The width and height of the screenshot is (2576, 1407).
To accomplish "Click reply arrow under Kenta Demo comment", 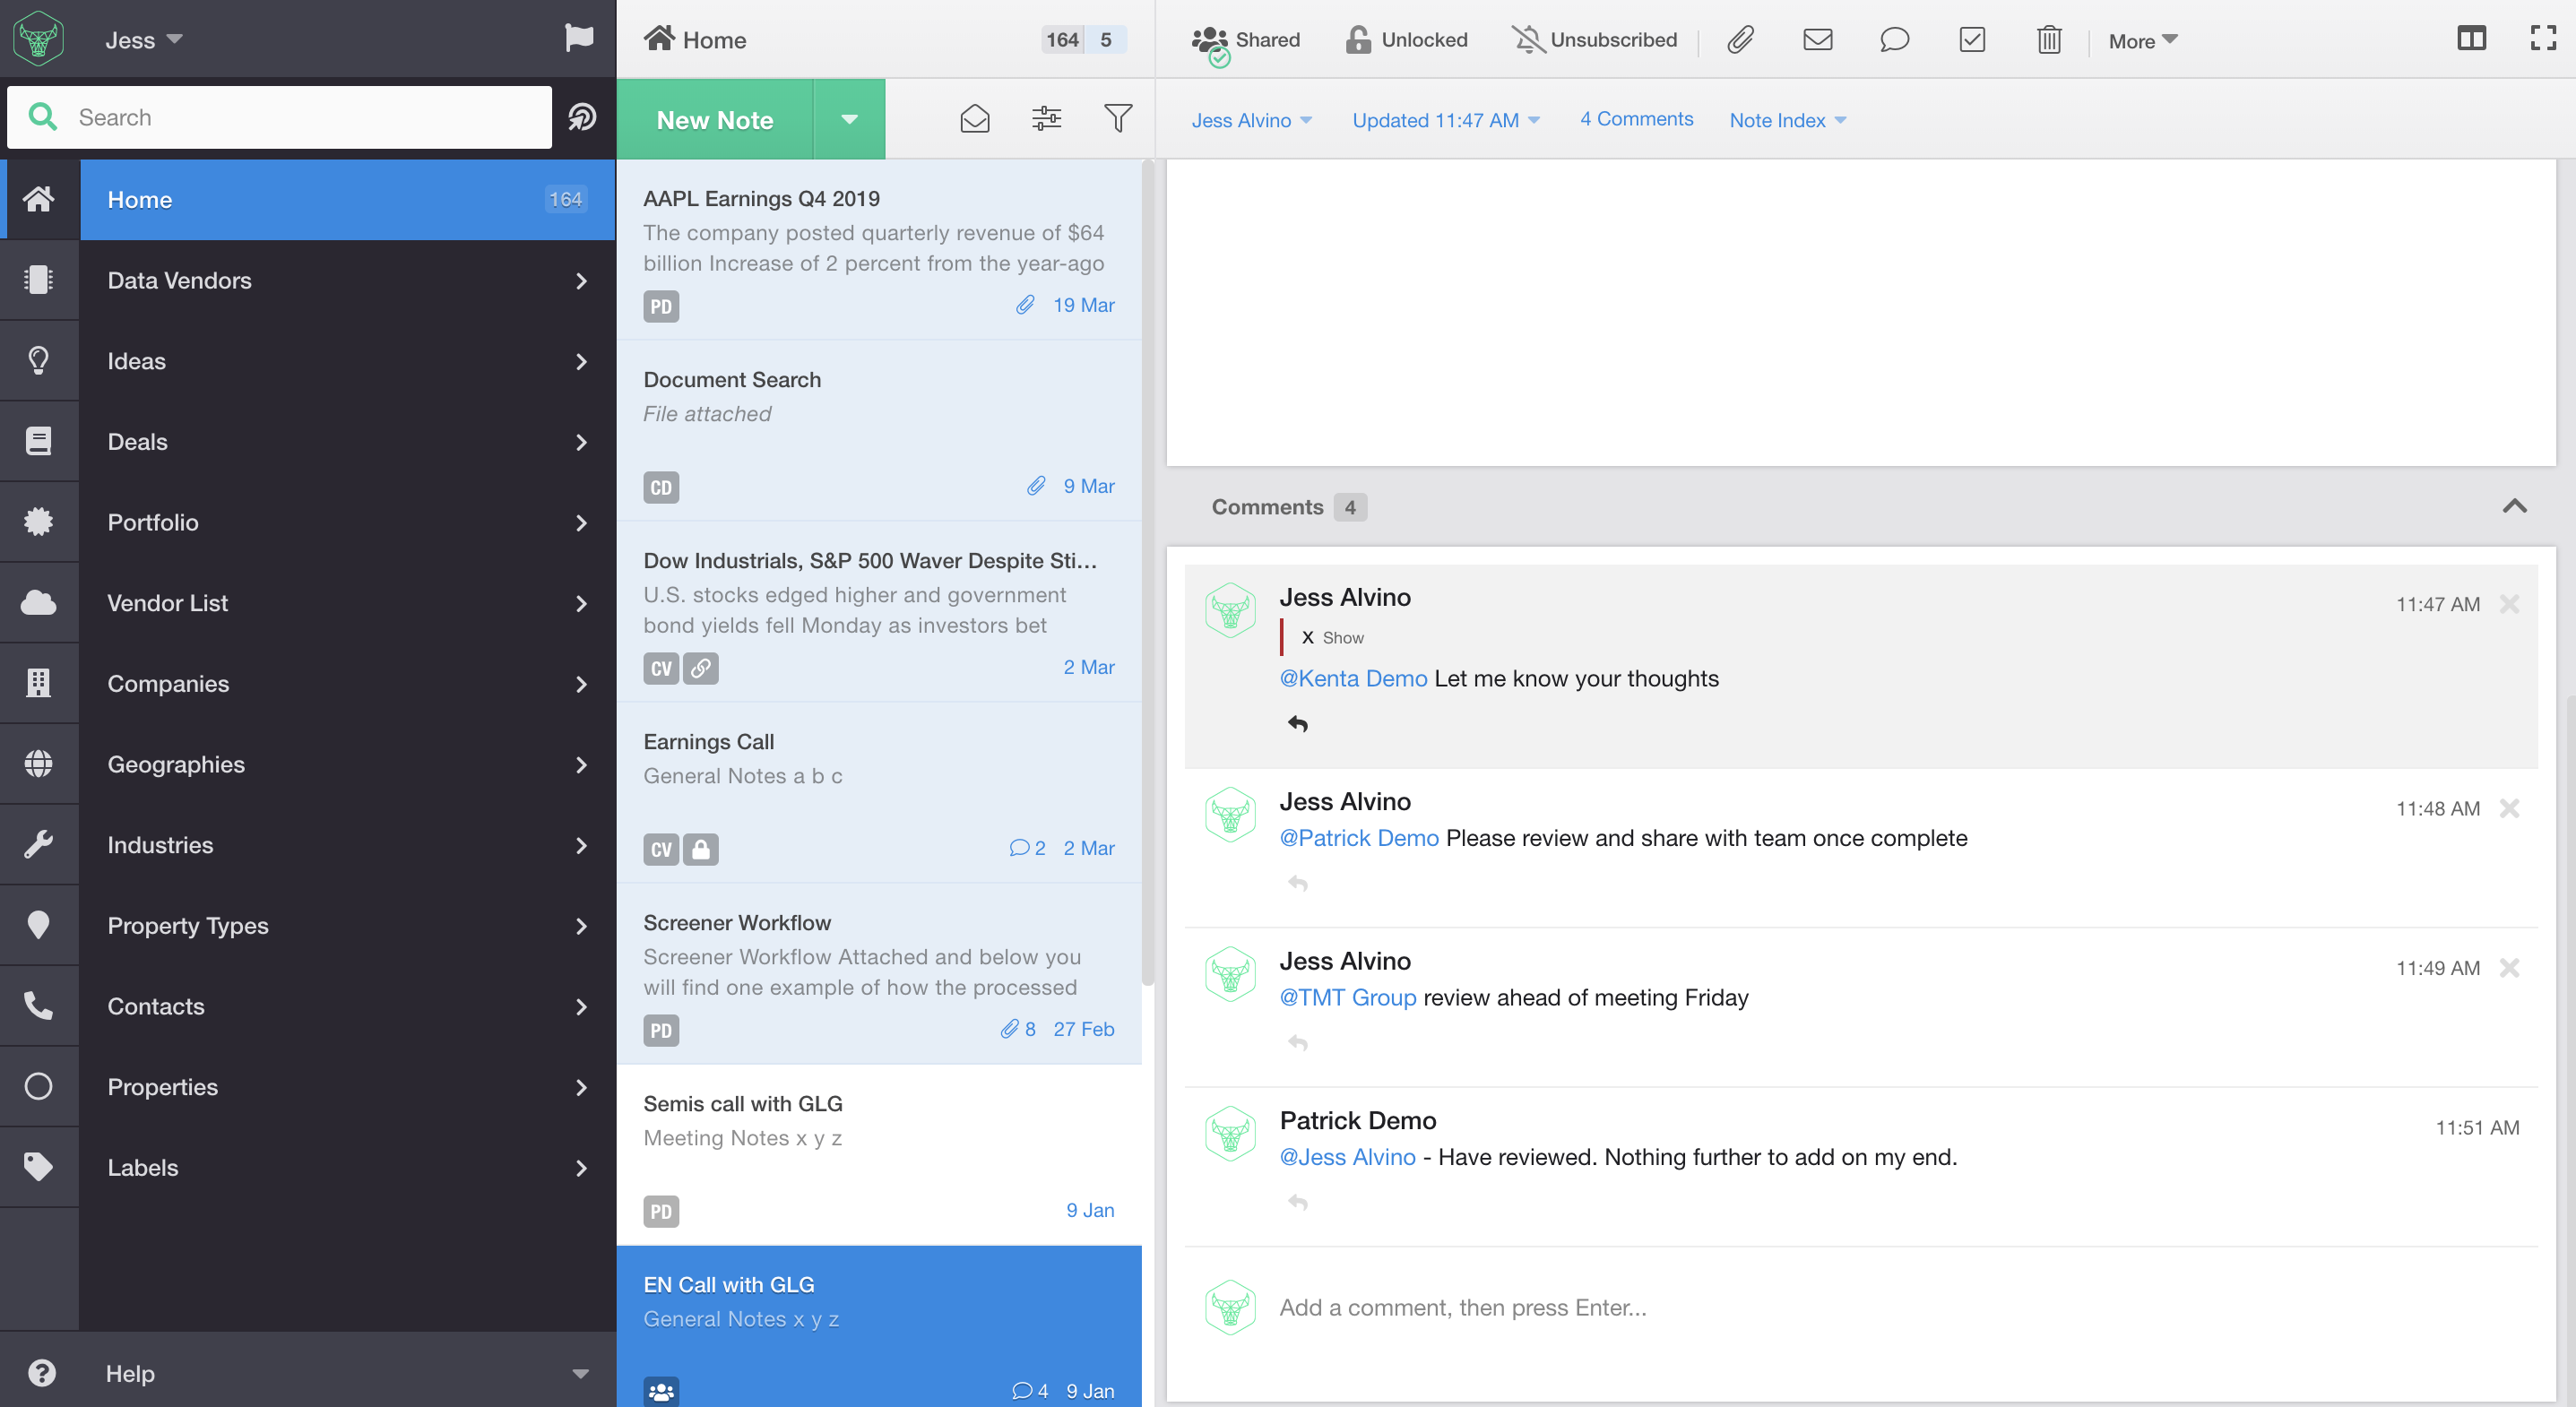I will point(1298,723).
